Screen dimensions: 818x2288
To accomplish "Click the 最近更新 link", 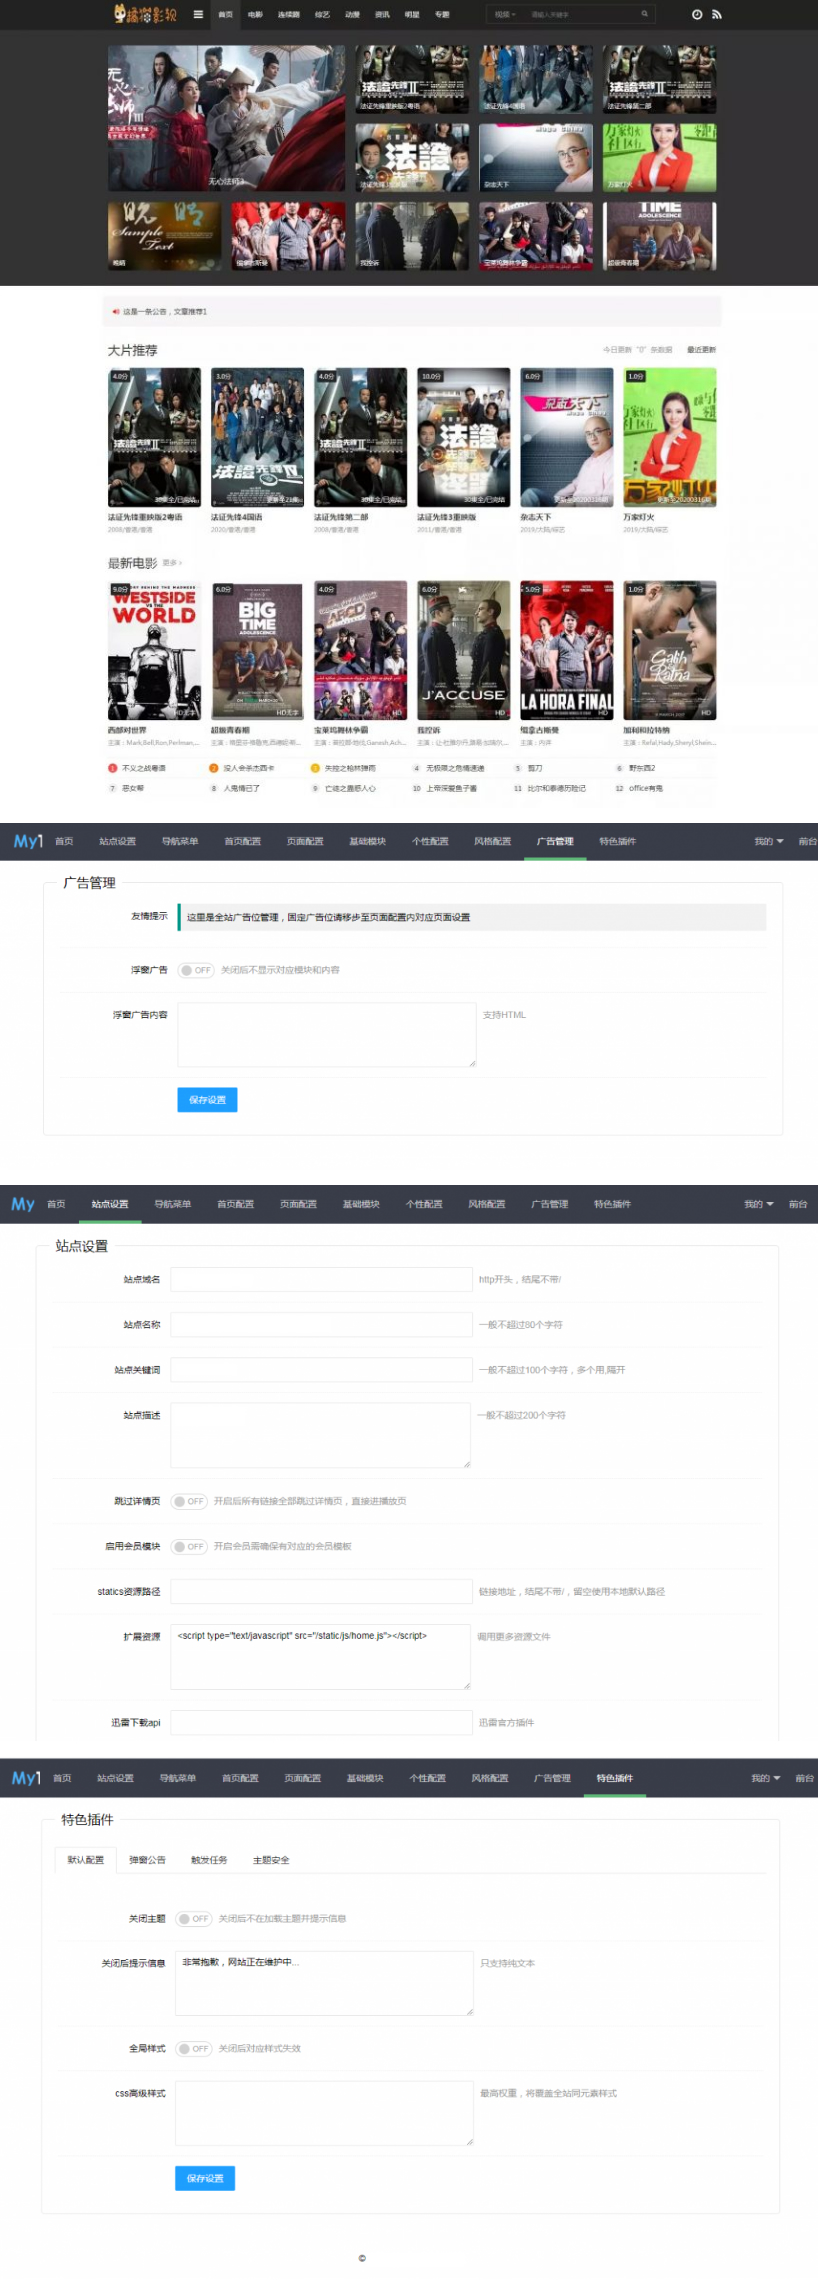I will point(701,350).
